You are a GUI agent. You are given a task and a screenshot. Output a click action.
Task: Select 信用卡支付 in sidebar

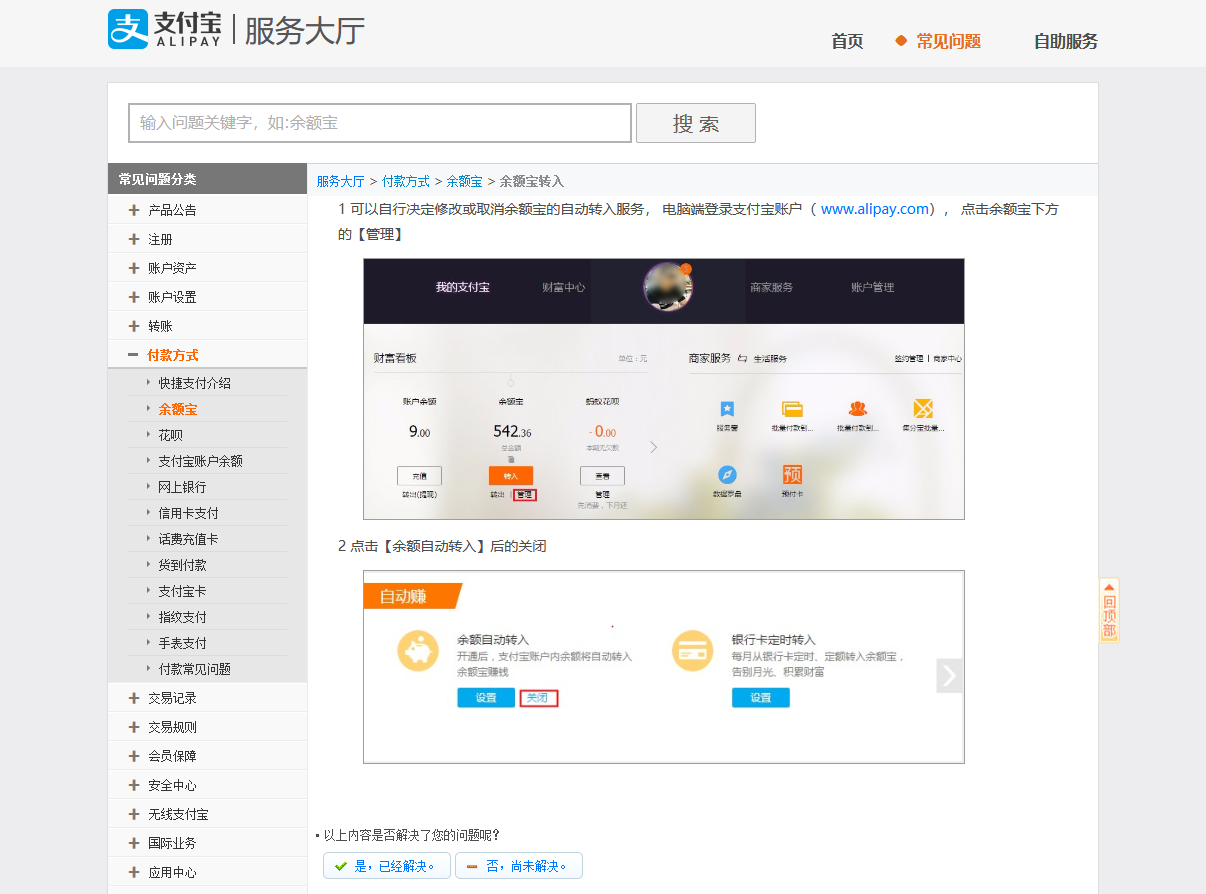pyautogui.click(x=188, y=513)
